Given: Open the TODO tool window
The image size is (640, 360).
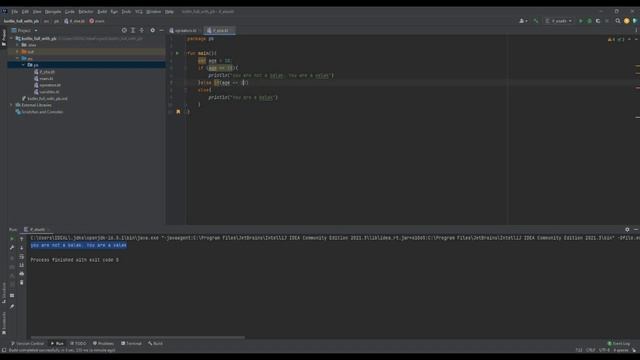Looking at the screenshot, I should tap(78, 344).
